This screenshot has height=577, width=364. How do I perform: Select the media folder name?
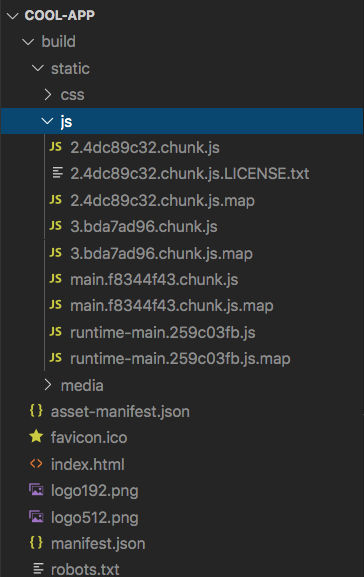(x=82, y=386)
